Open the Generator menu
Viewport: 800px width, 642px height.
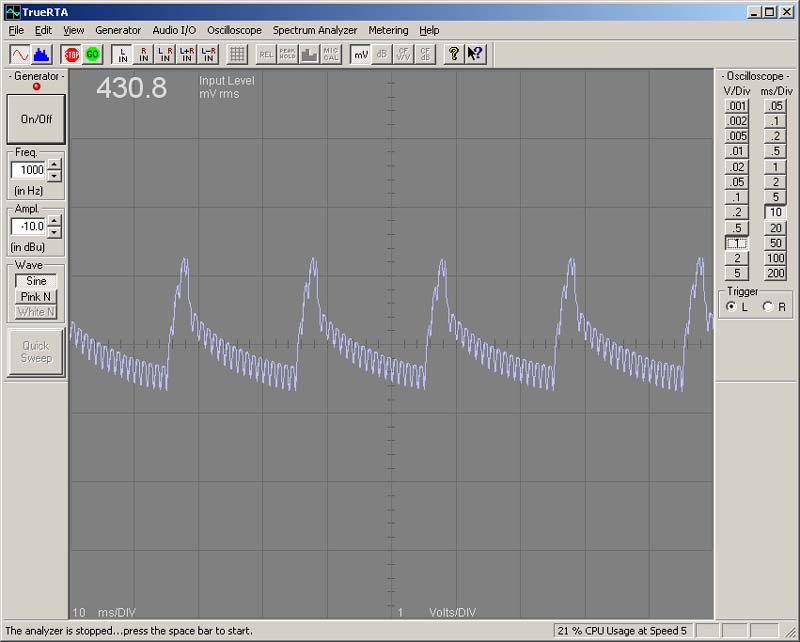tap(118, 30)
